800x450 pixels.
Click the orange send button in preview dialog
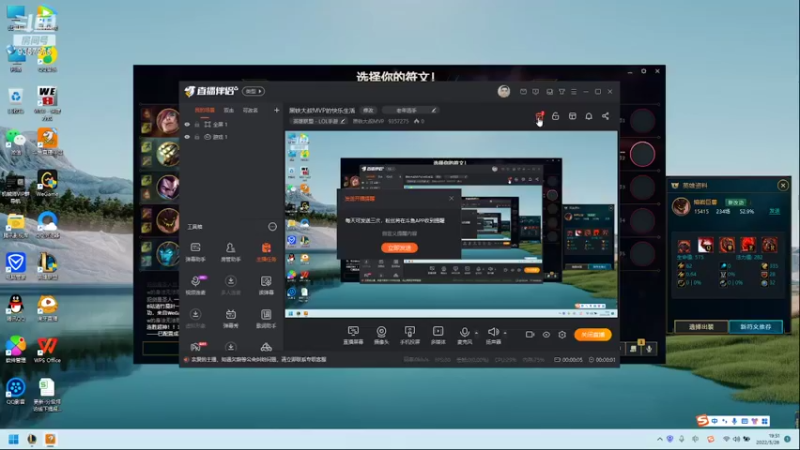(399, 248)
